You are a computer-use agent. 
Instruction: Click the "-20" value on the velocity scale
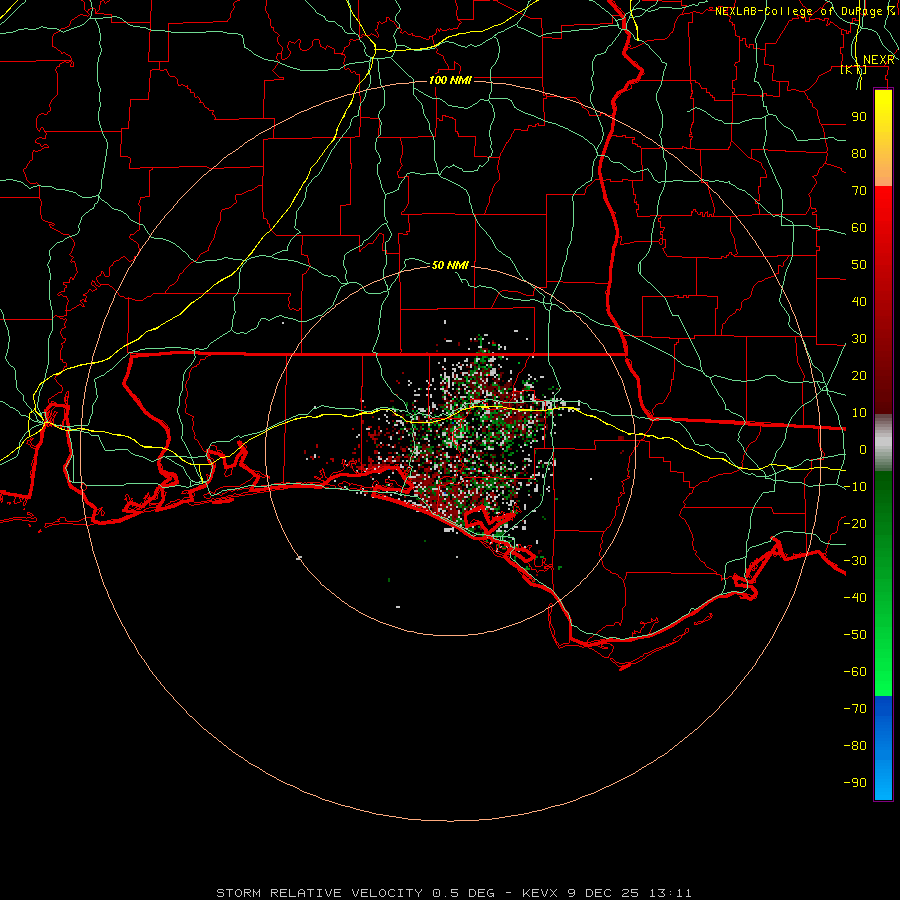pyautogui.click(x=855, y=524)
